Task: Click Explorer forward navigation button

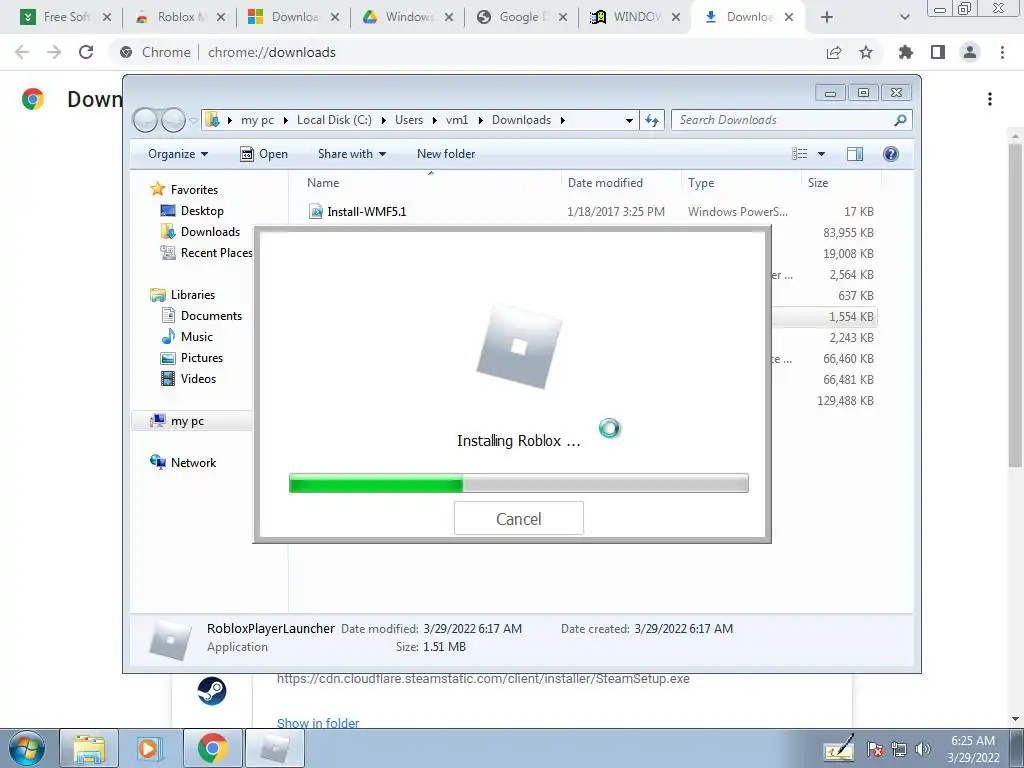Action: point(173,120)
